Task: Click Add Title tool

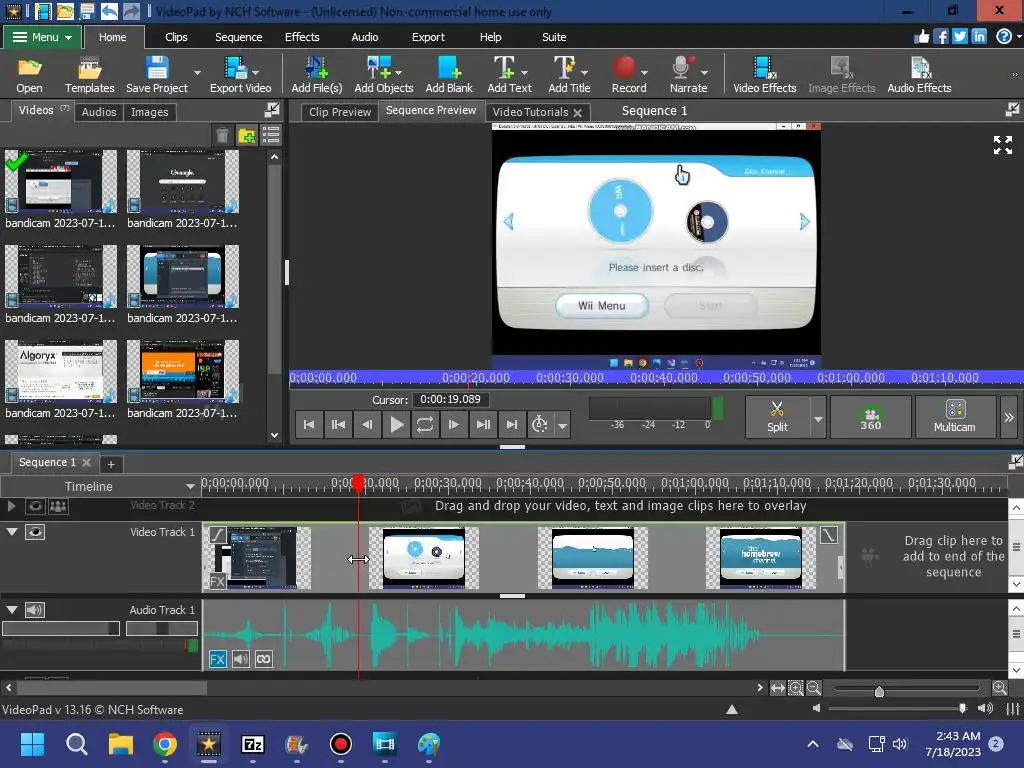Action: (x=569, y=74)
